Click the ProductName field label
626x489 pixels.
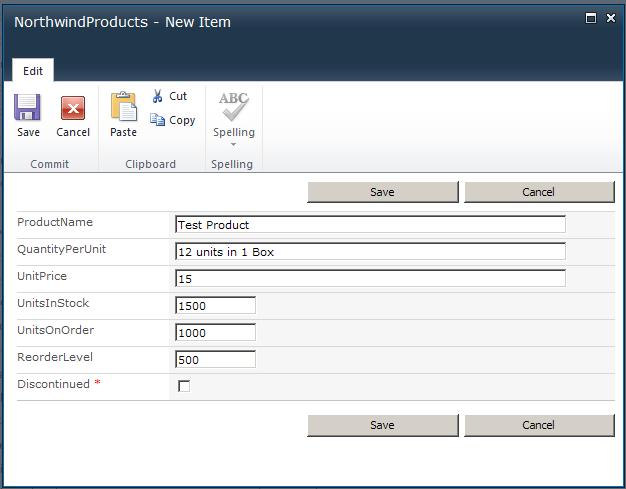coord(55,222)
